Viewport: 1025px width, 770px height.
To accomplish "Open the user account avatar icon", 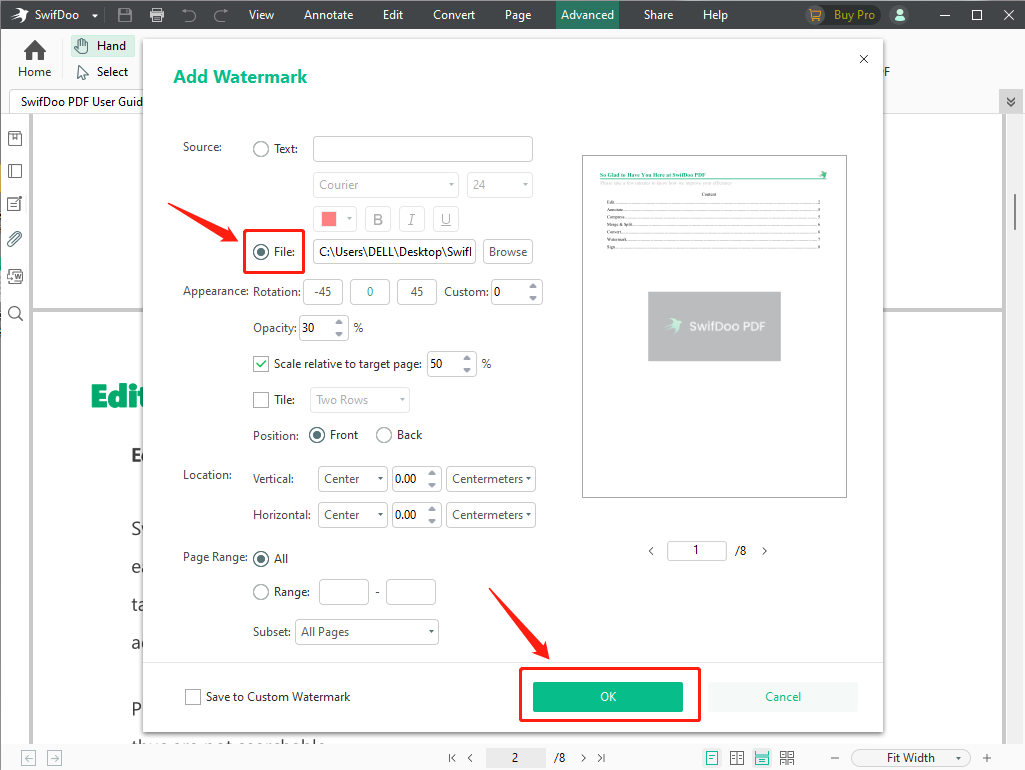I will coord(899,14).
